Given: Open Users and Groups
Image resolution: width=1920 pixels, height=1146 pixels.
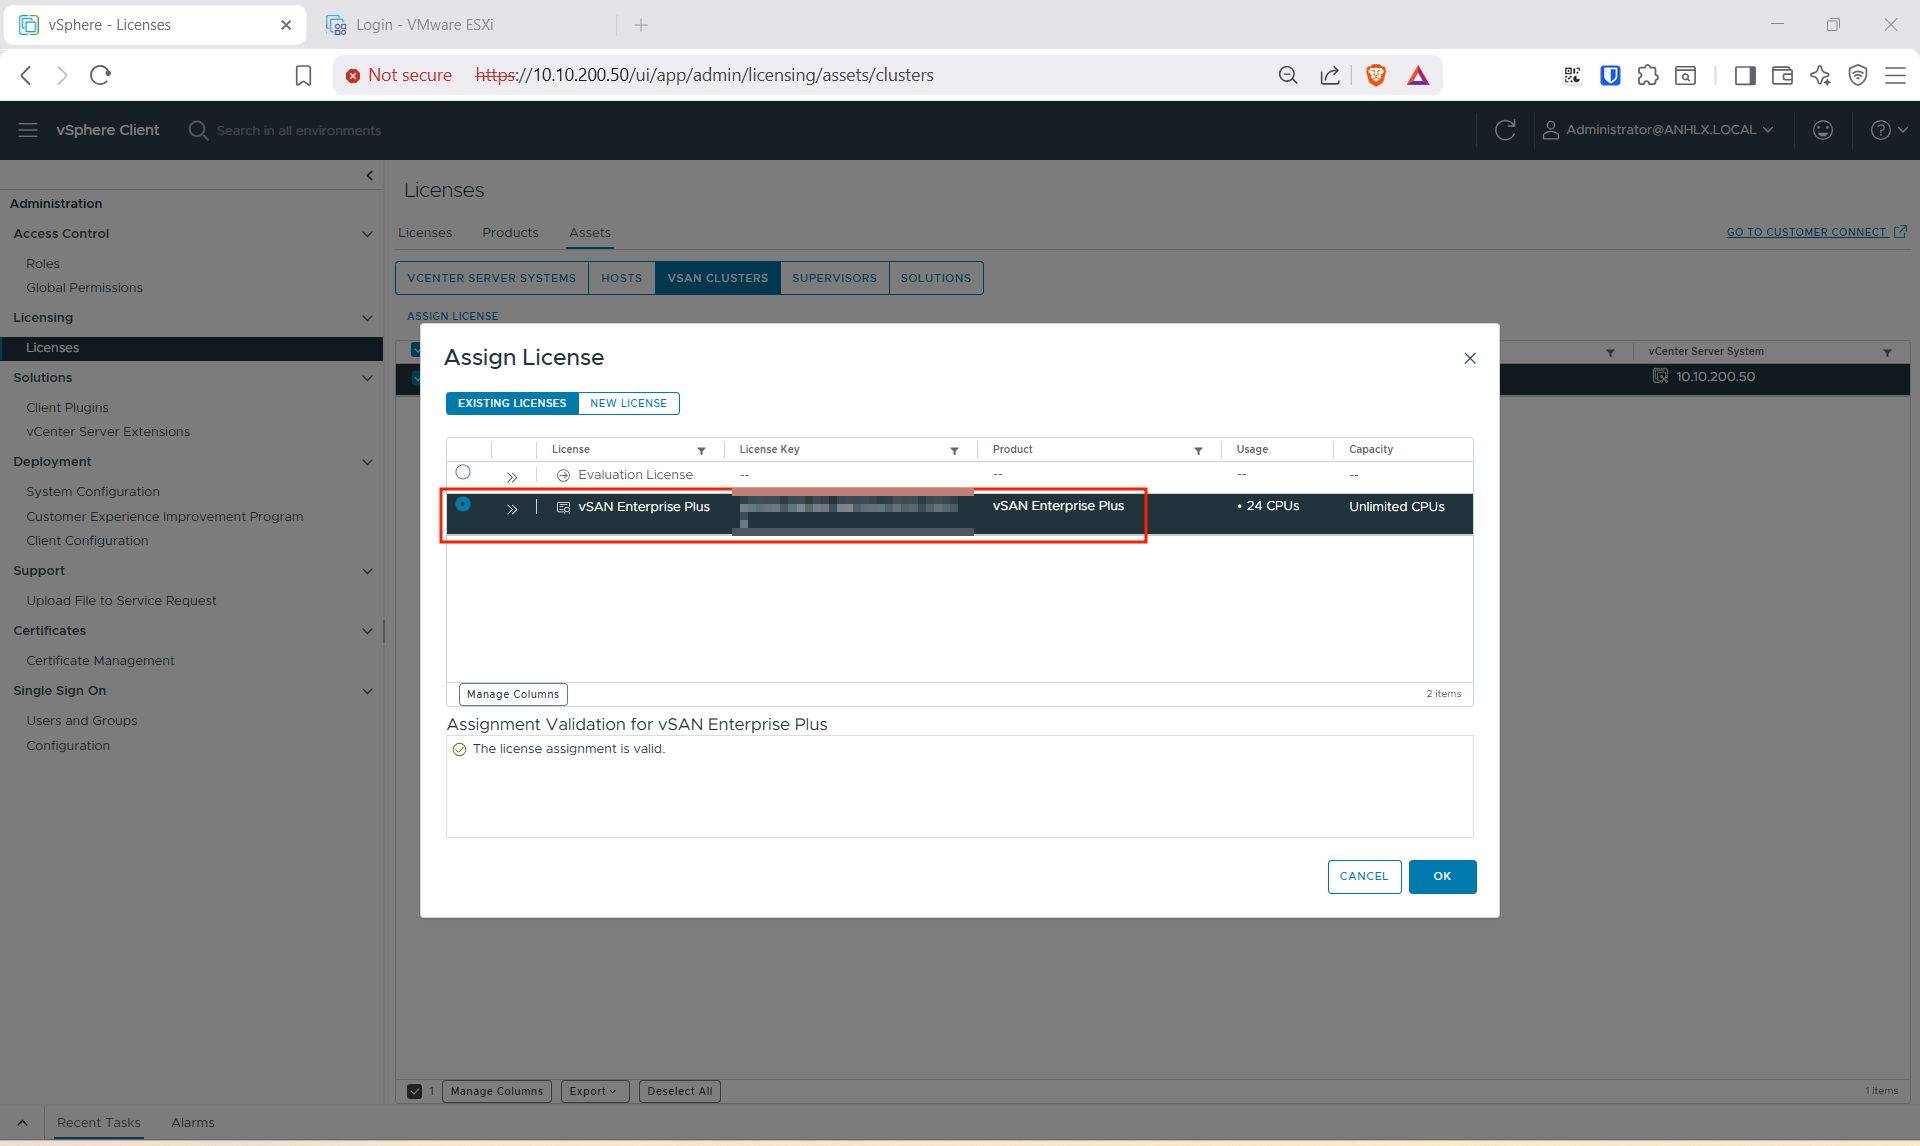Looking at the screenshot, I should coord(82,720).
